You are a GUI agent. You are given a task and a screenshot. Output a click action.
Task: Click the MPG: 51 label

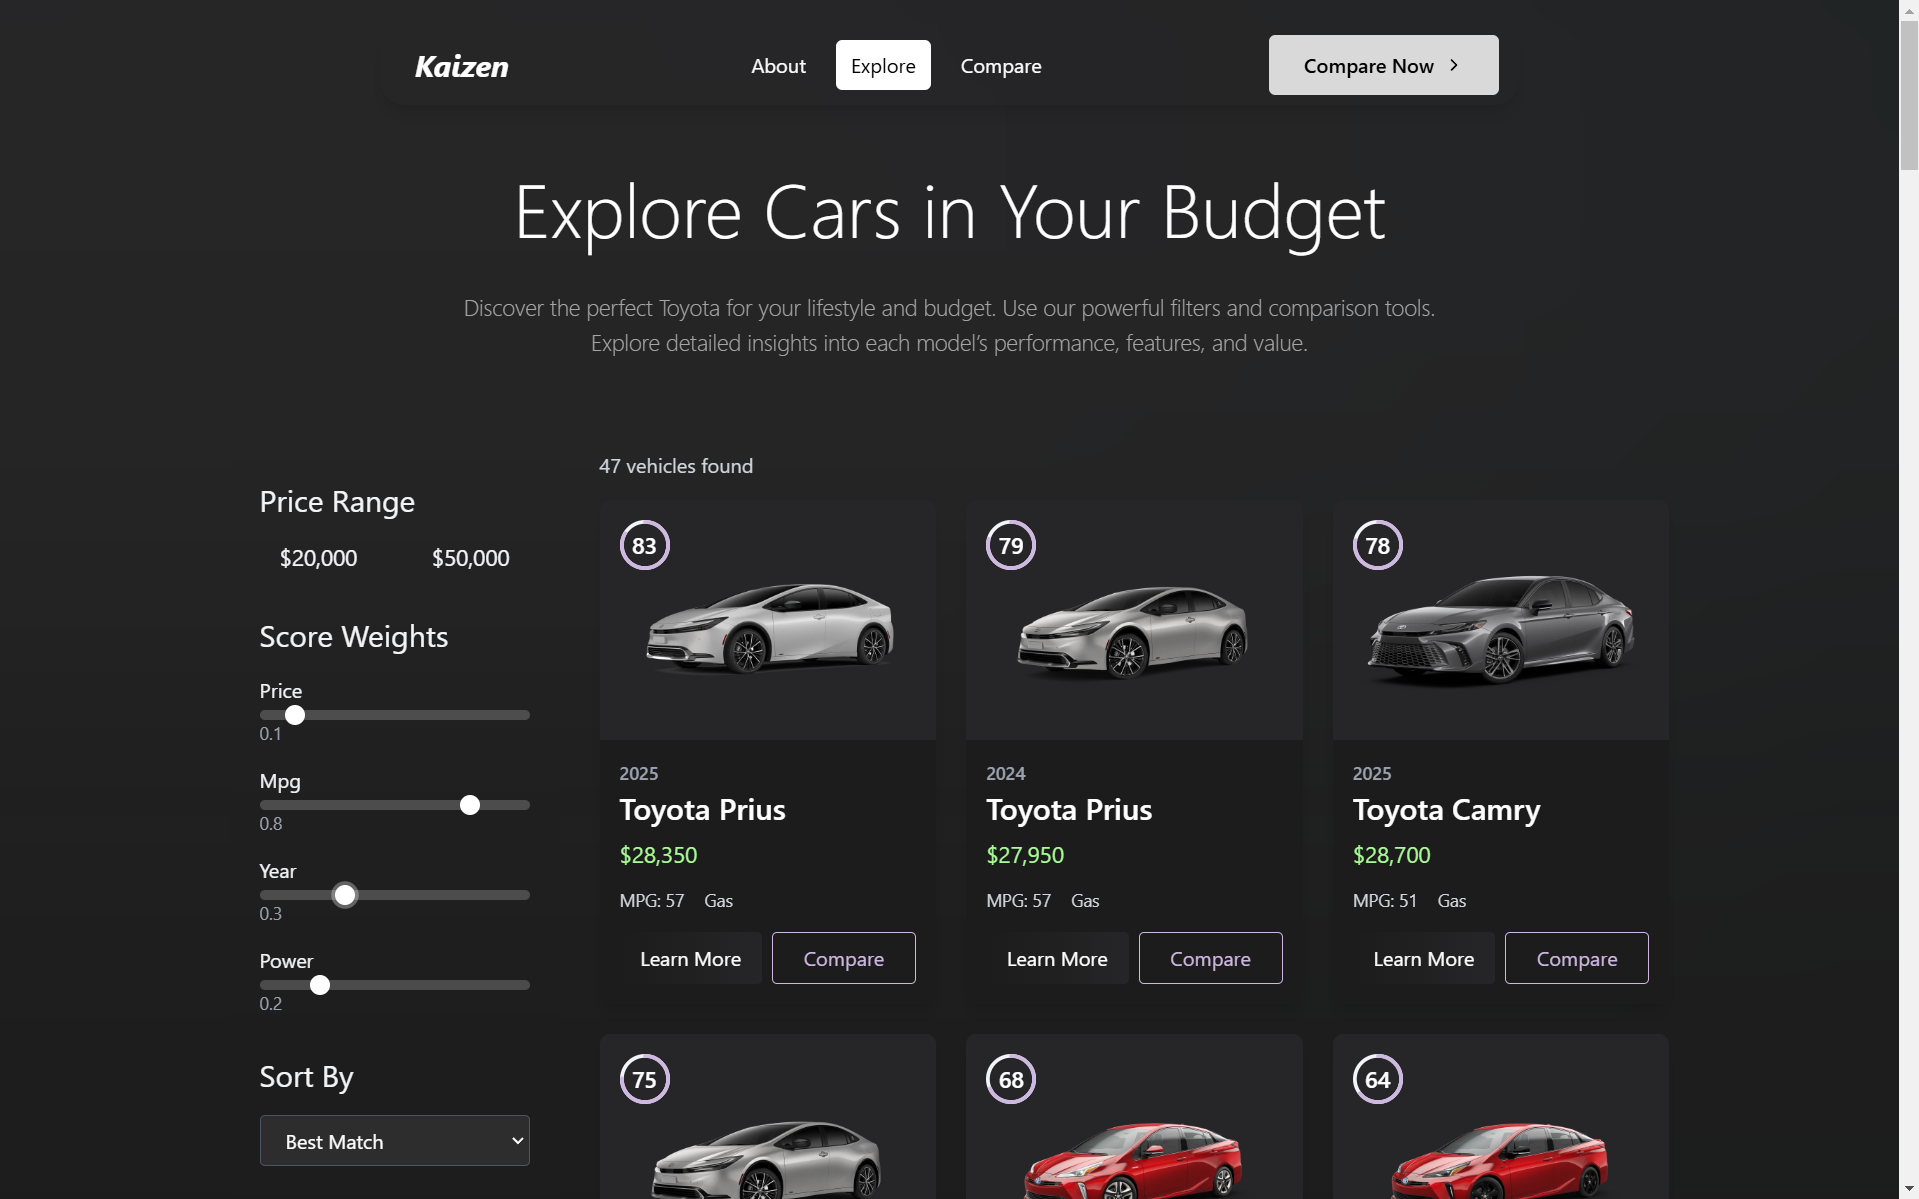[1385, 901]
